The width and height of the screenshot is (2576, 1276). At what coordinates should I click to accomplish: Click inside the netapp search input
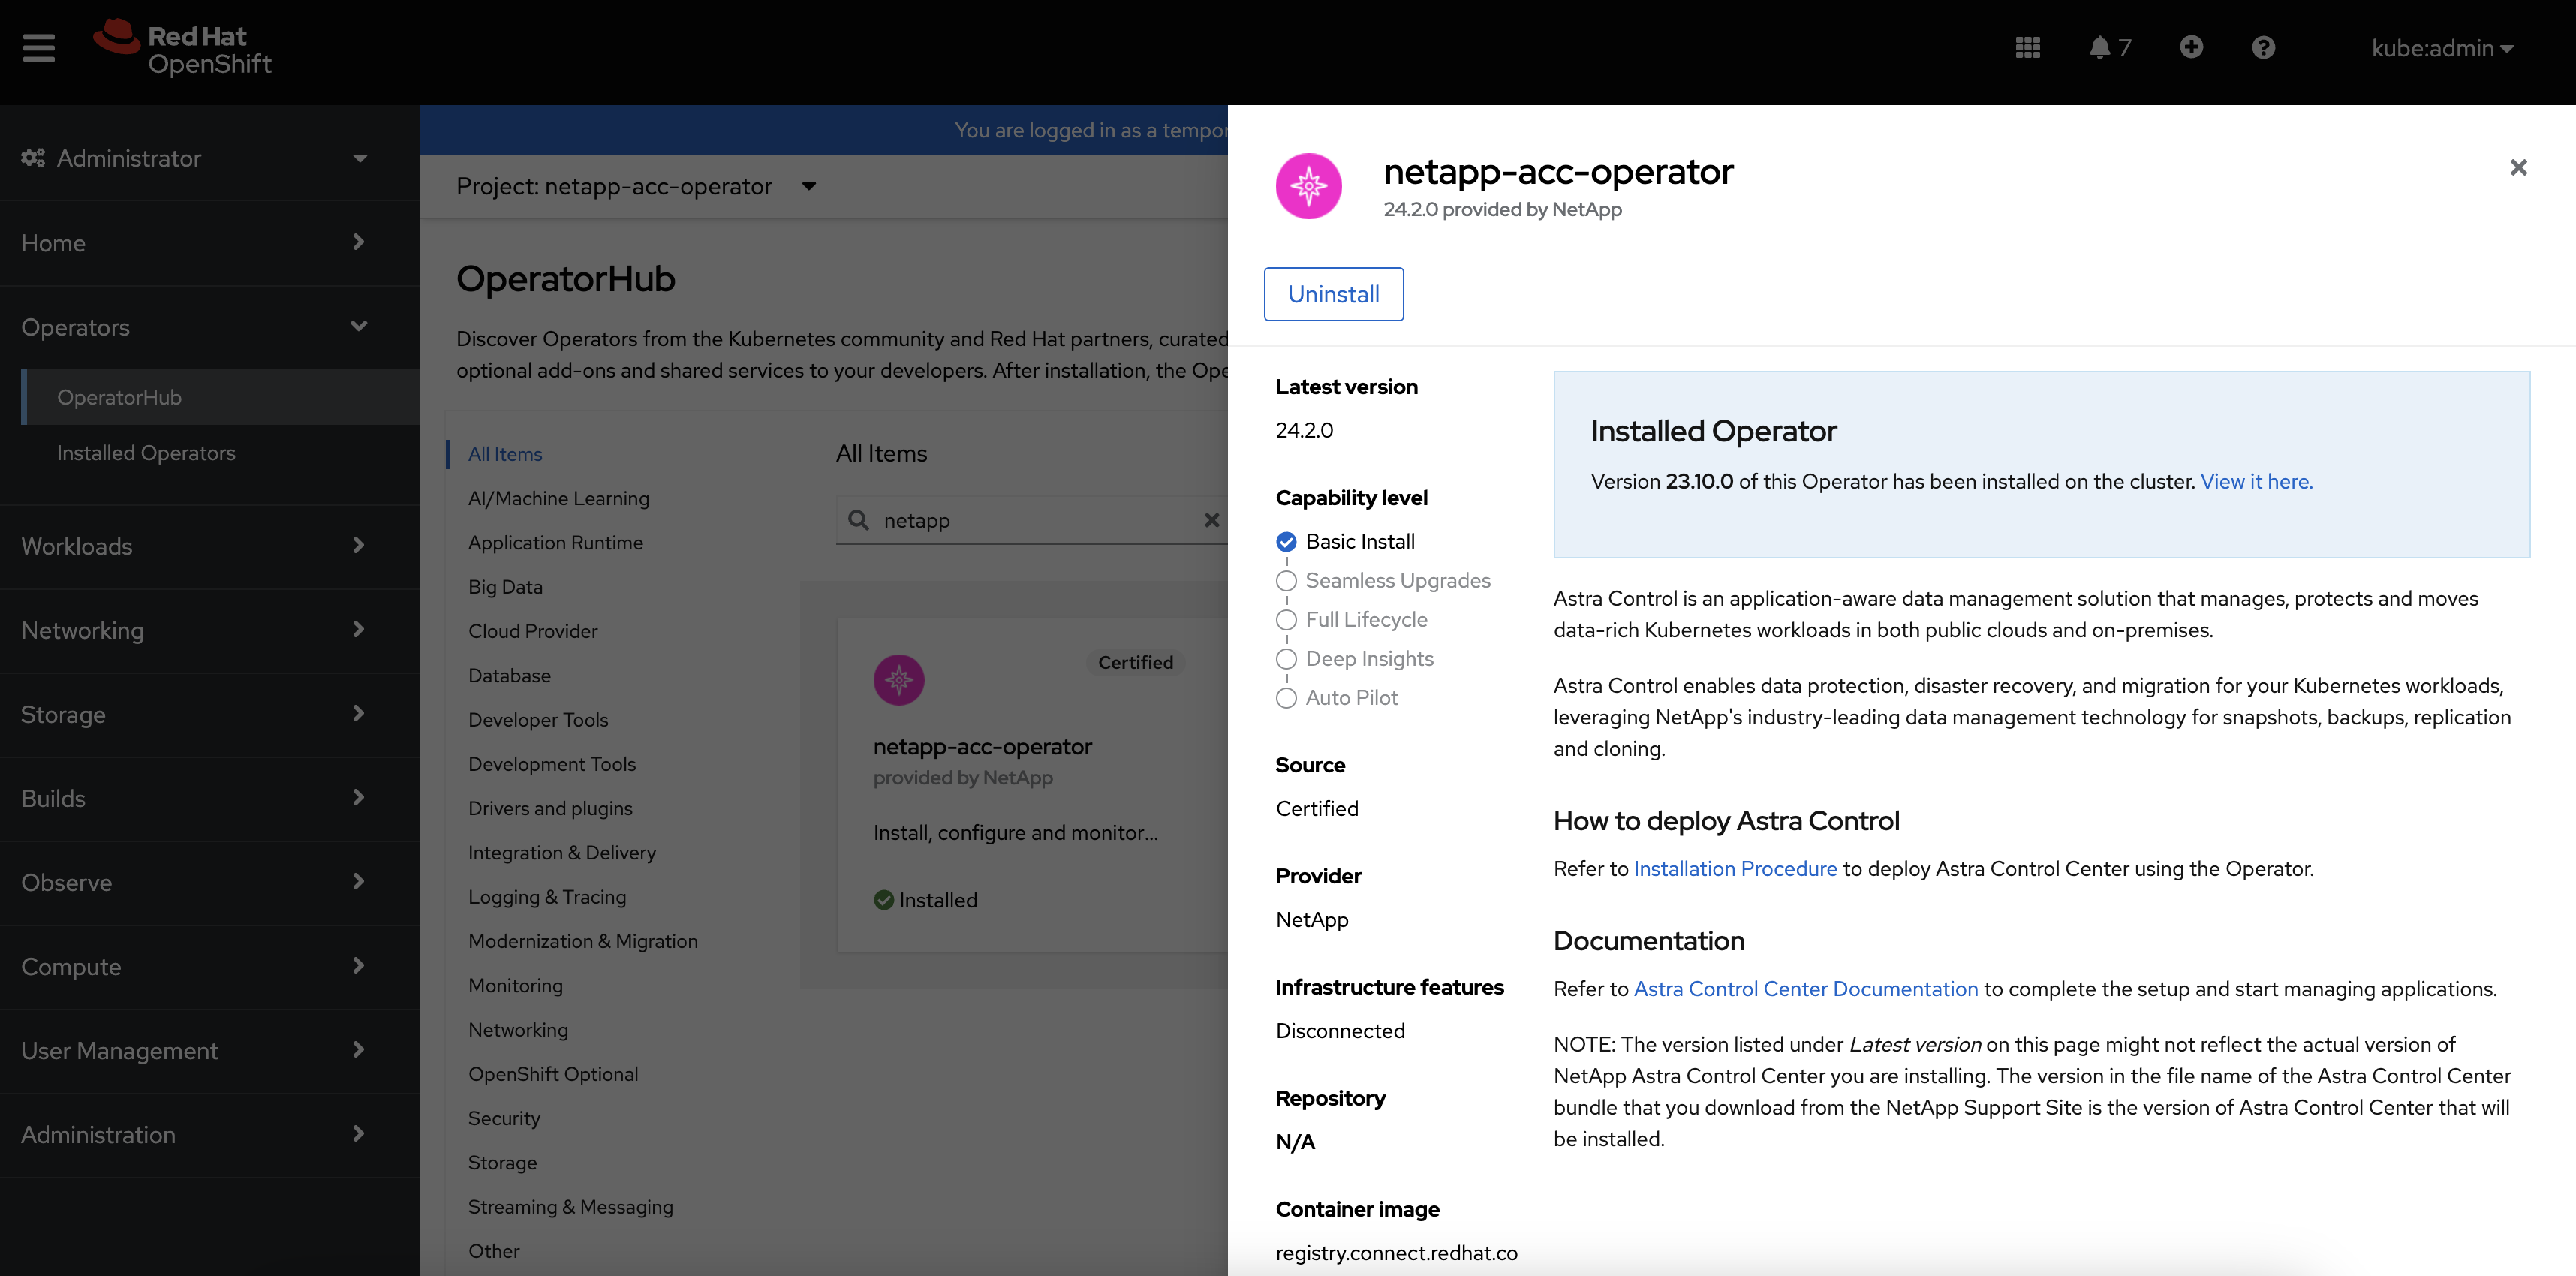click(x=1030, y=520)
